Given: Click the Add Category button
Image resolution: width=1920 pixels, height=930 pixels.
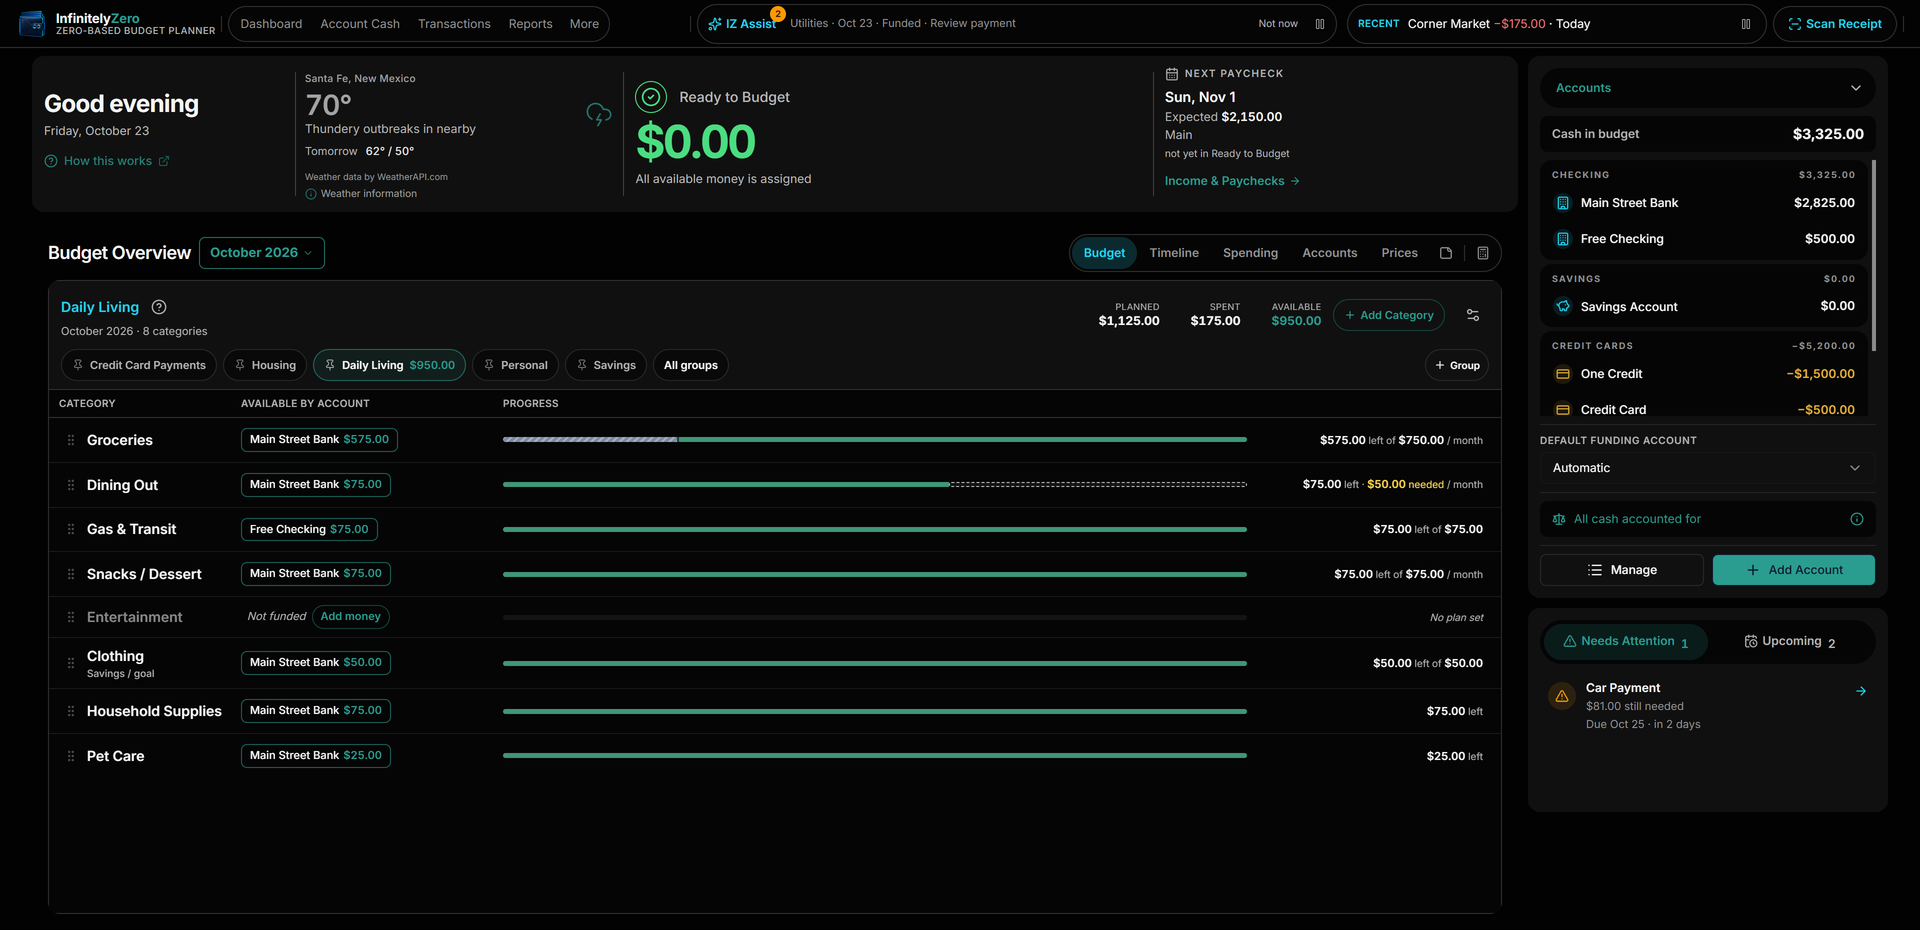Looking at the screenshot, I should (1389, 315).
